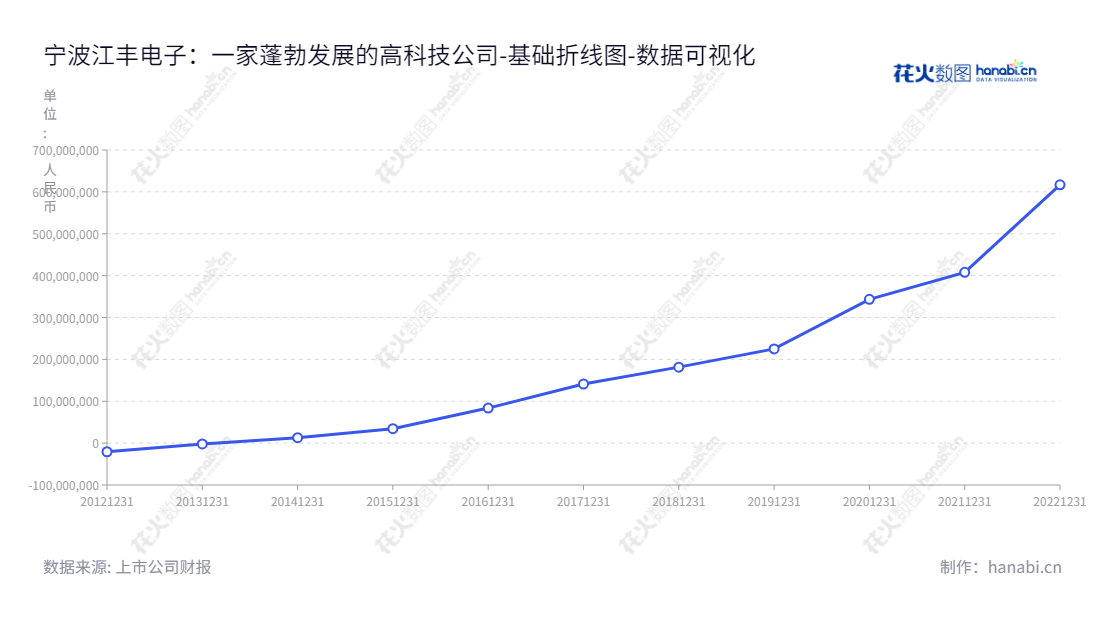Click the x-axis label 20131231
This screenshot has height=620, width=1100.
pyautogui.click(x=202, y=501)
